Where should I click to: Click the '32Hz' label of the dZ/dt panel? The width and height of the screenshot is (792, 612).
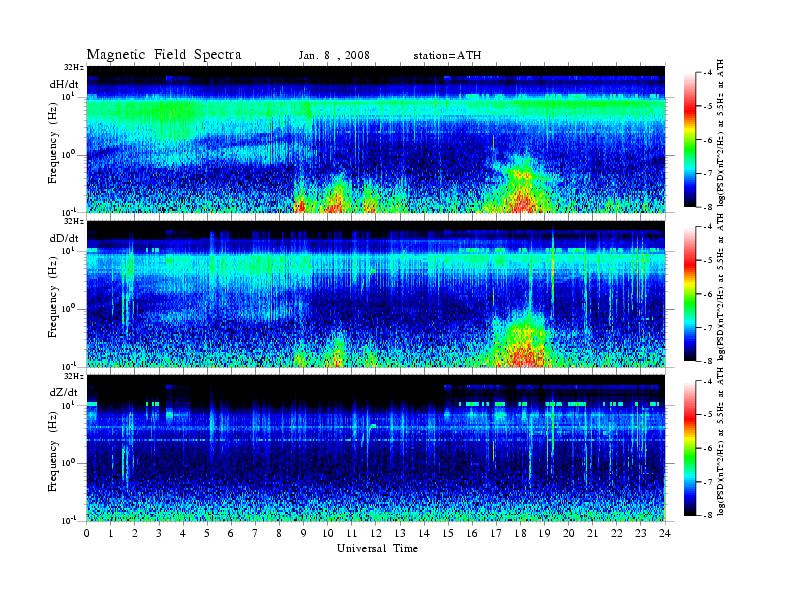coord(74,376)
